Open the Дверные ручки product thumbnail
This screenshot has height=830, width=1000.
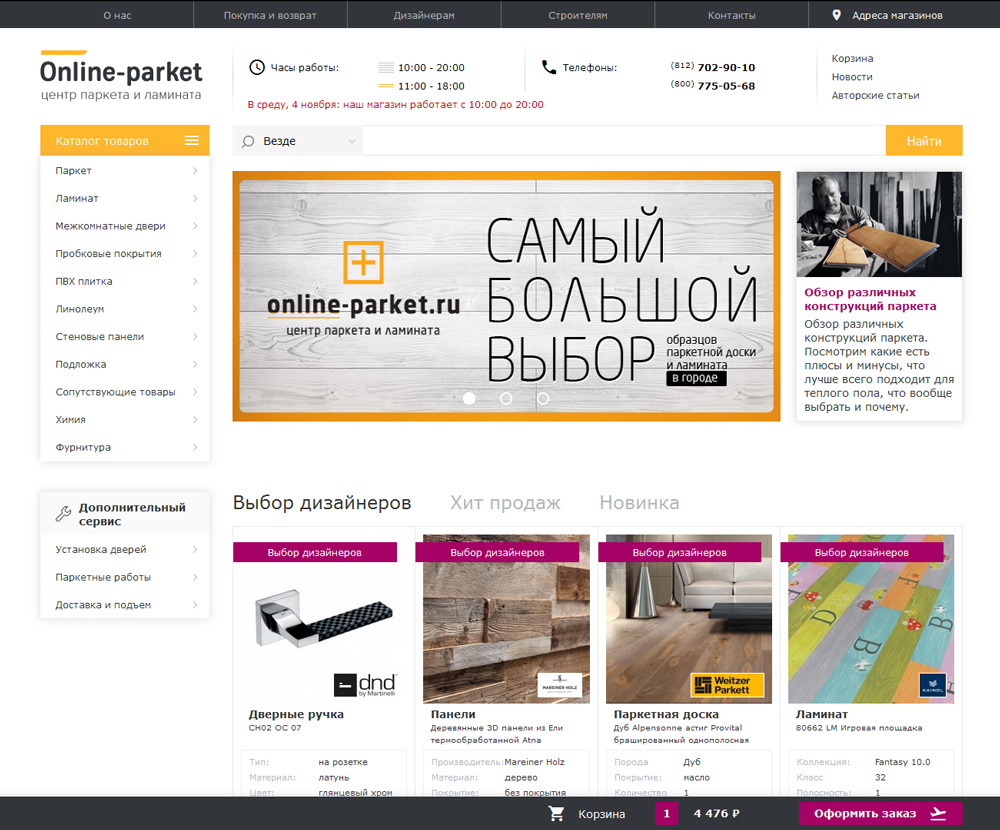(x=324, y=624)
